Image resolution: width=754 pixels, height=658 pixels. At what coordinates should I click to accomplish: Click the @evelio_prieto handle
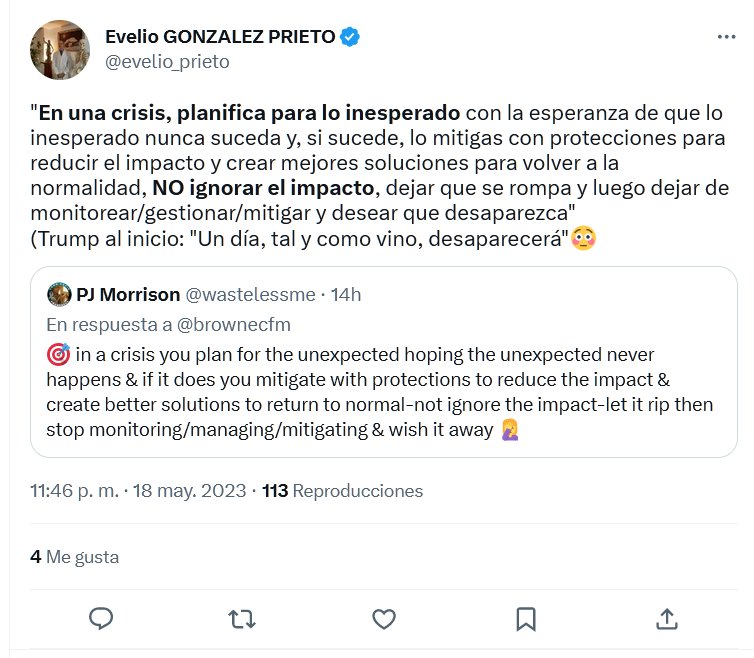(167, 62)
